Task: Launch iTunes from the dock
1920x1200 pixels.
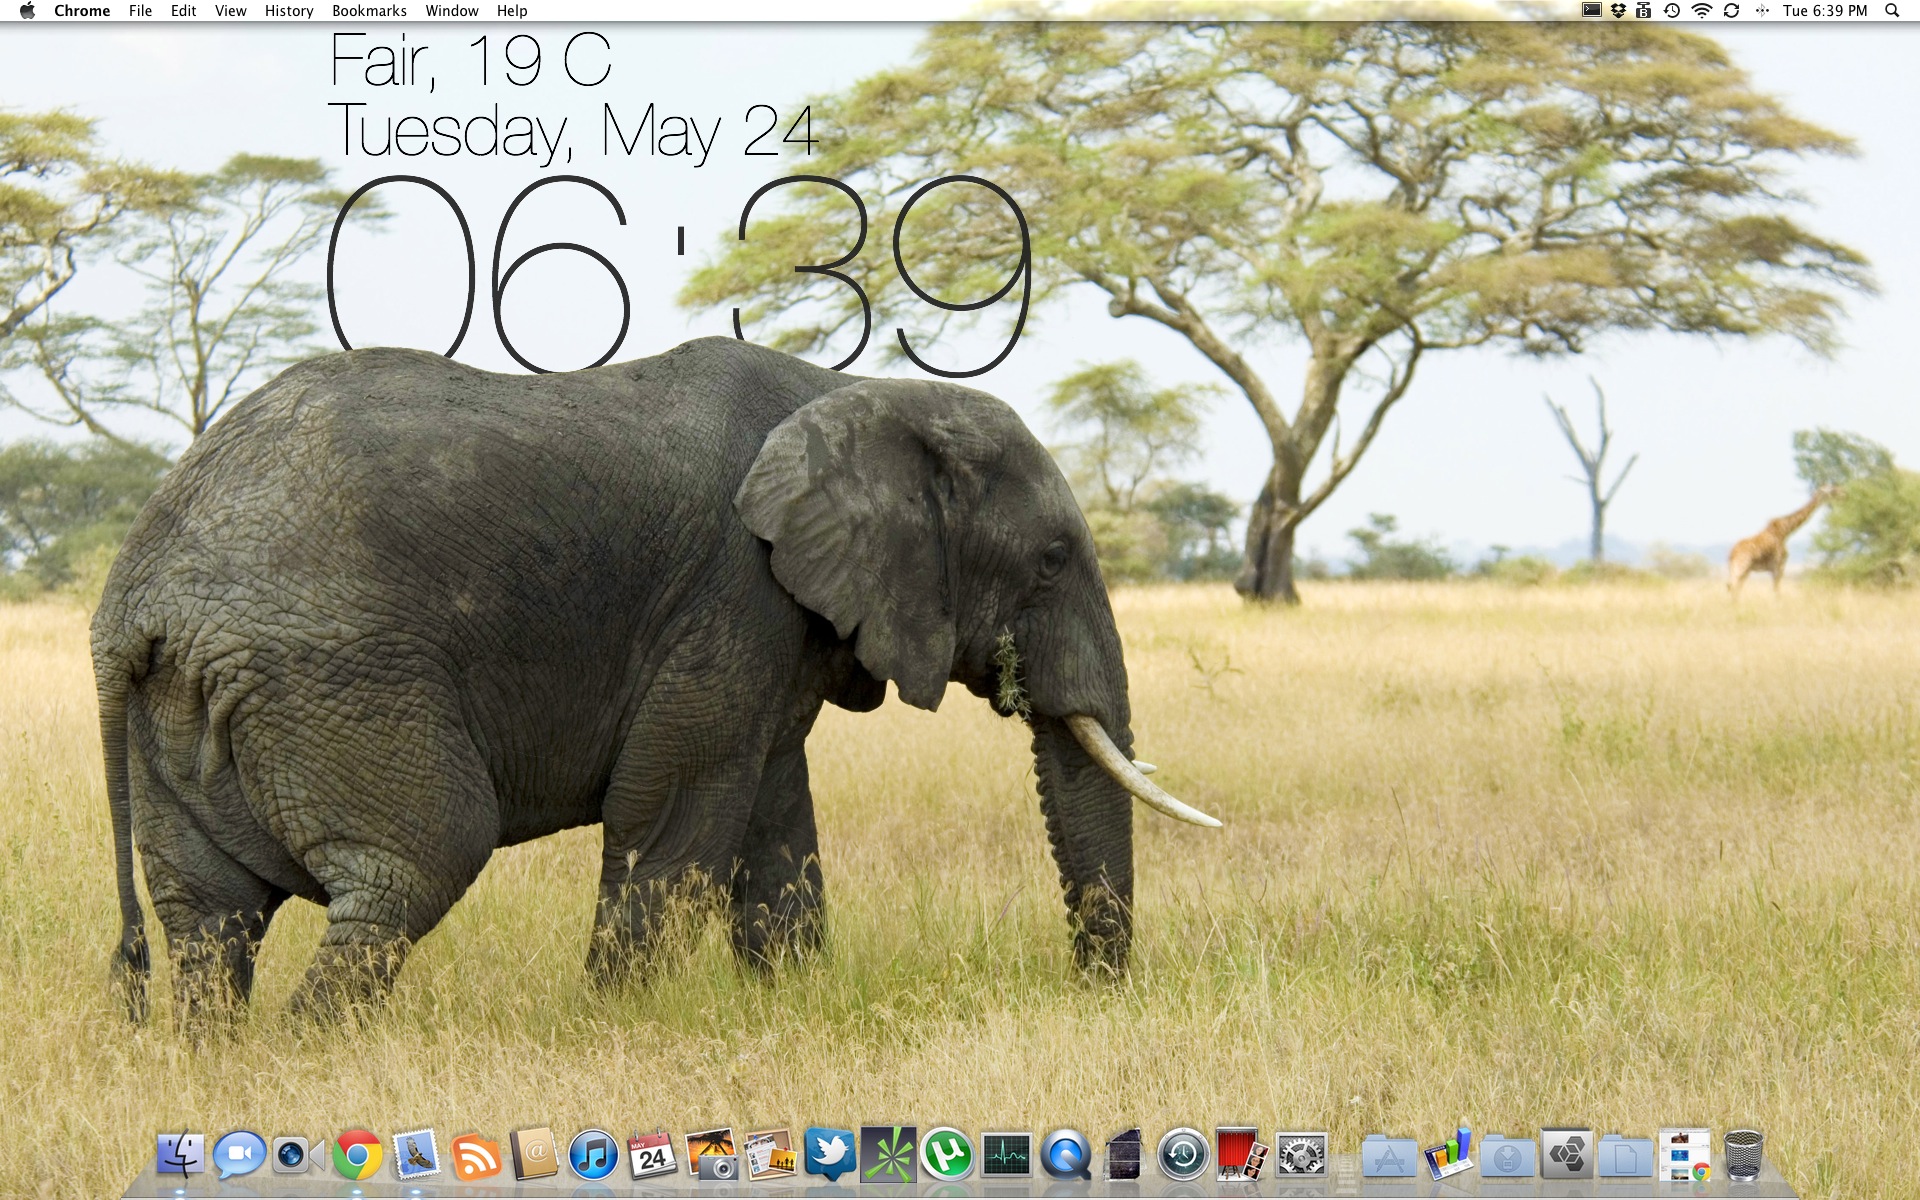Action: tap(593, 1156)
